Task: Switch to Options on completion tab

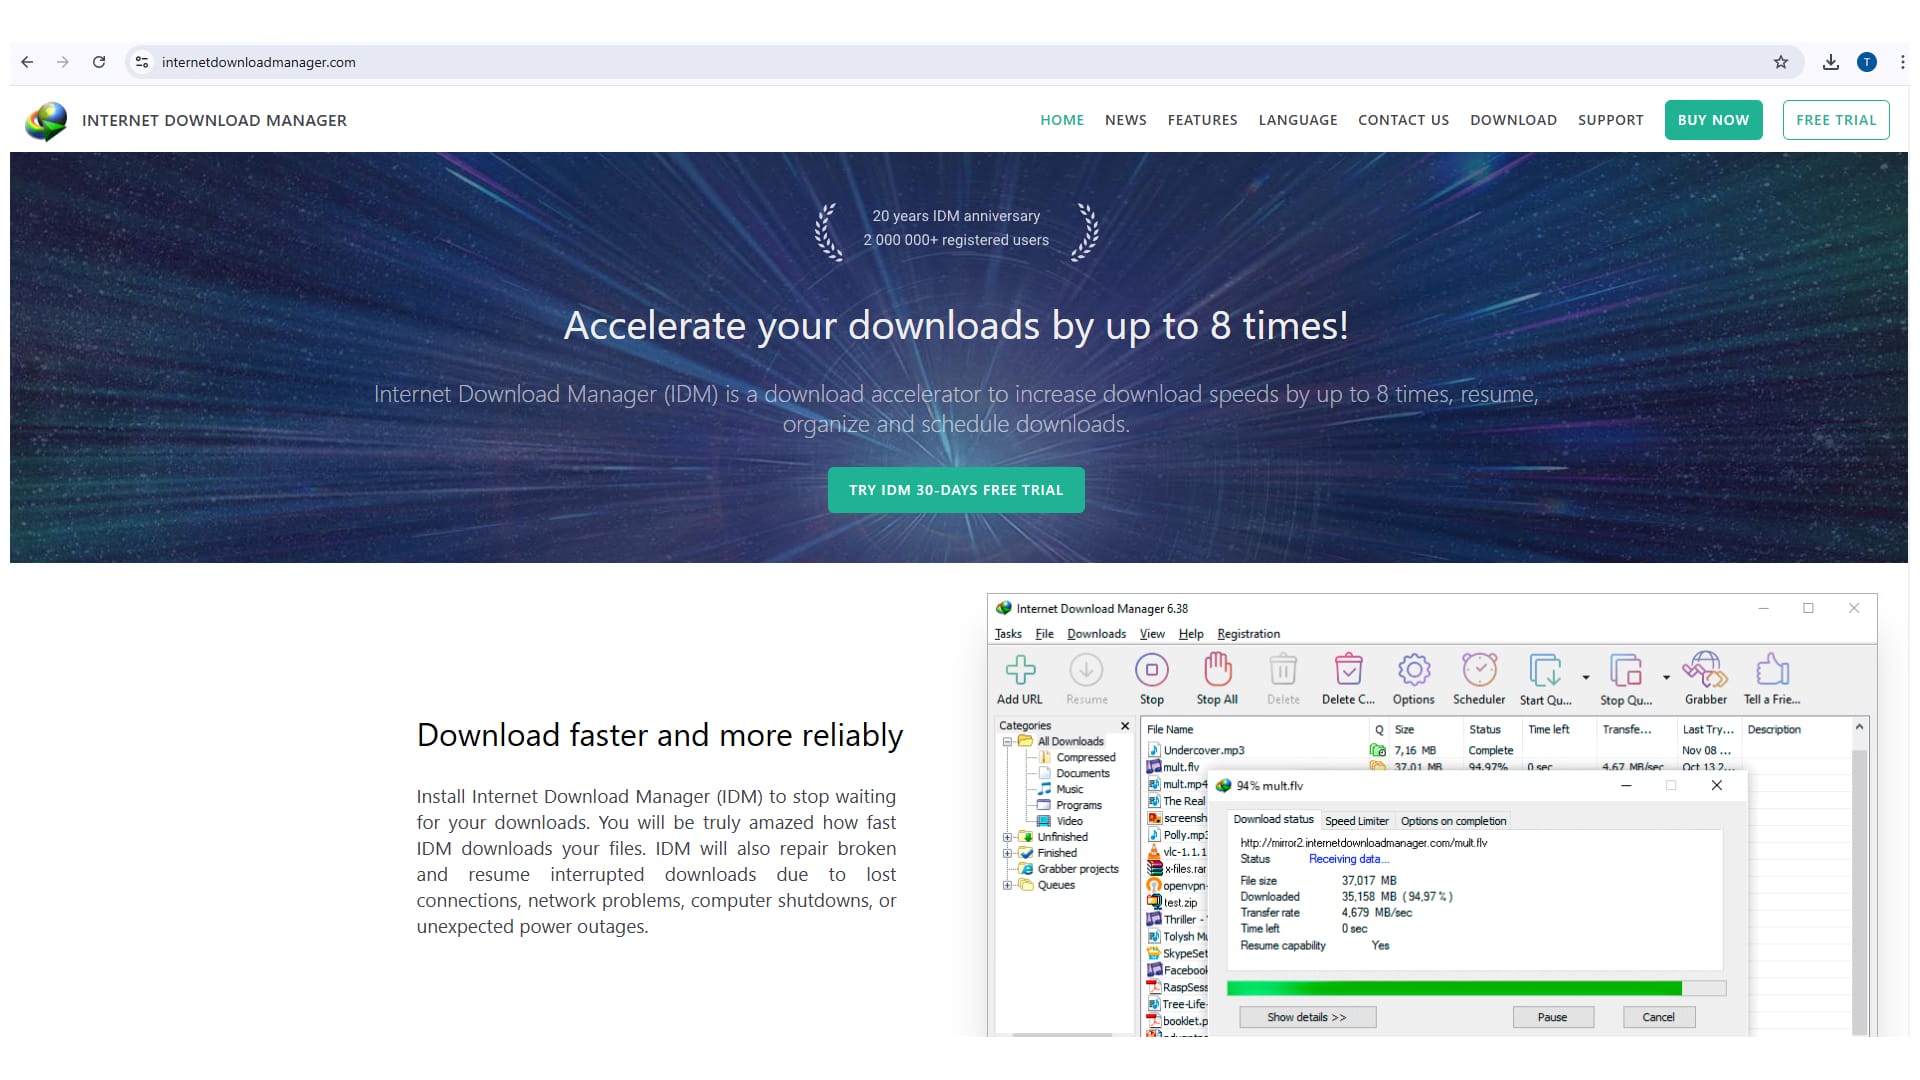Action: (1453, 821)
